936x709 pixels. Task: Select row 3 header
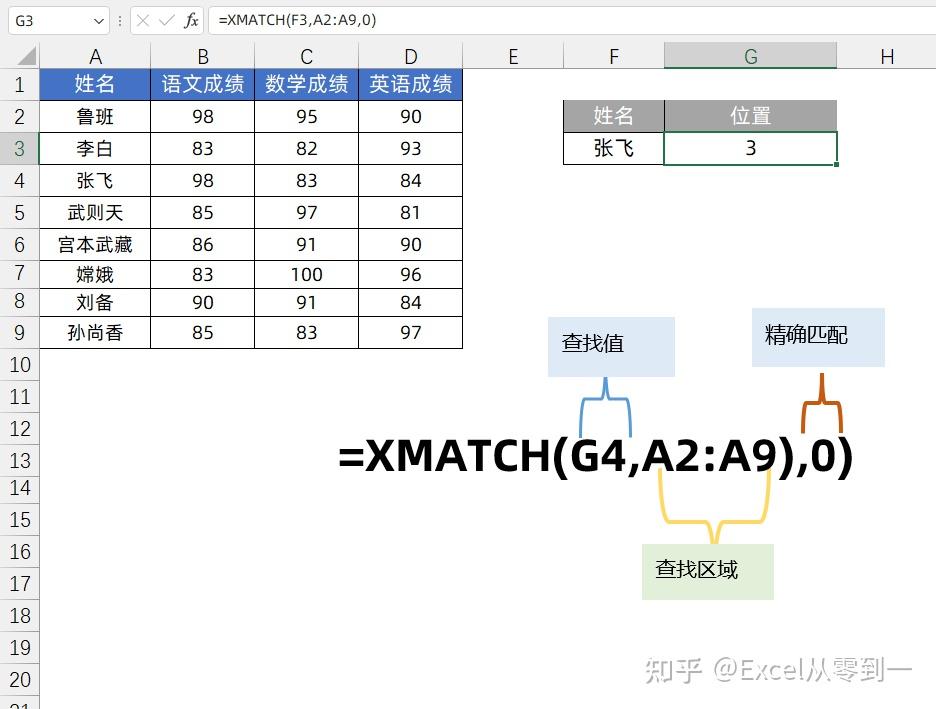click(x=19, y=148)
